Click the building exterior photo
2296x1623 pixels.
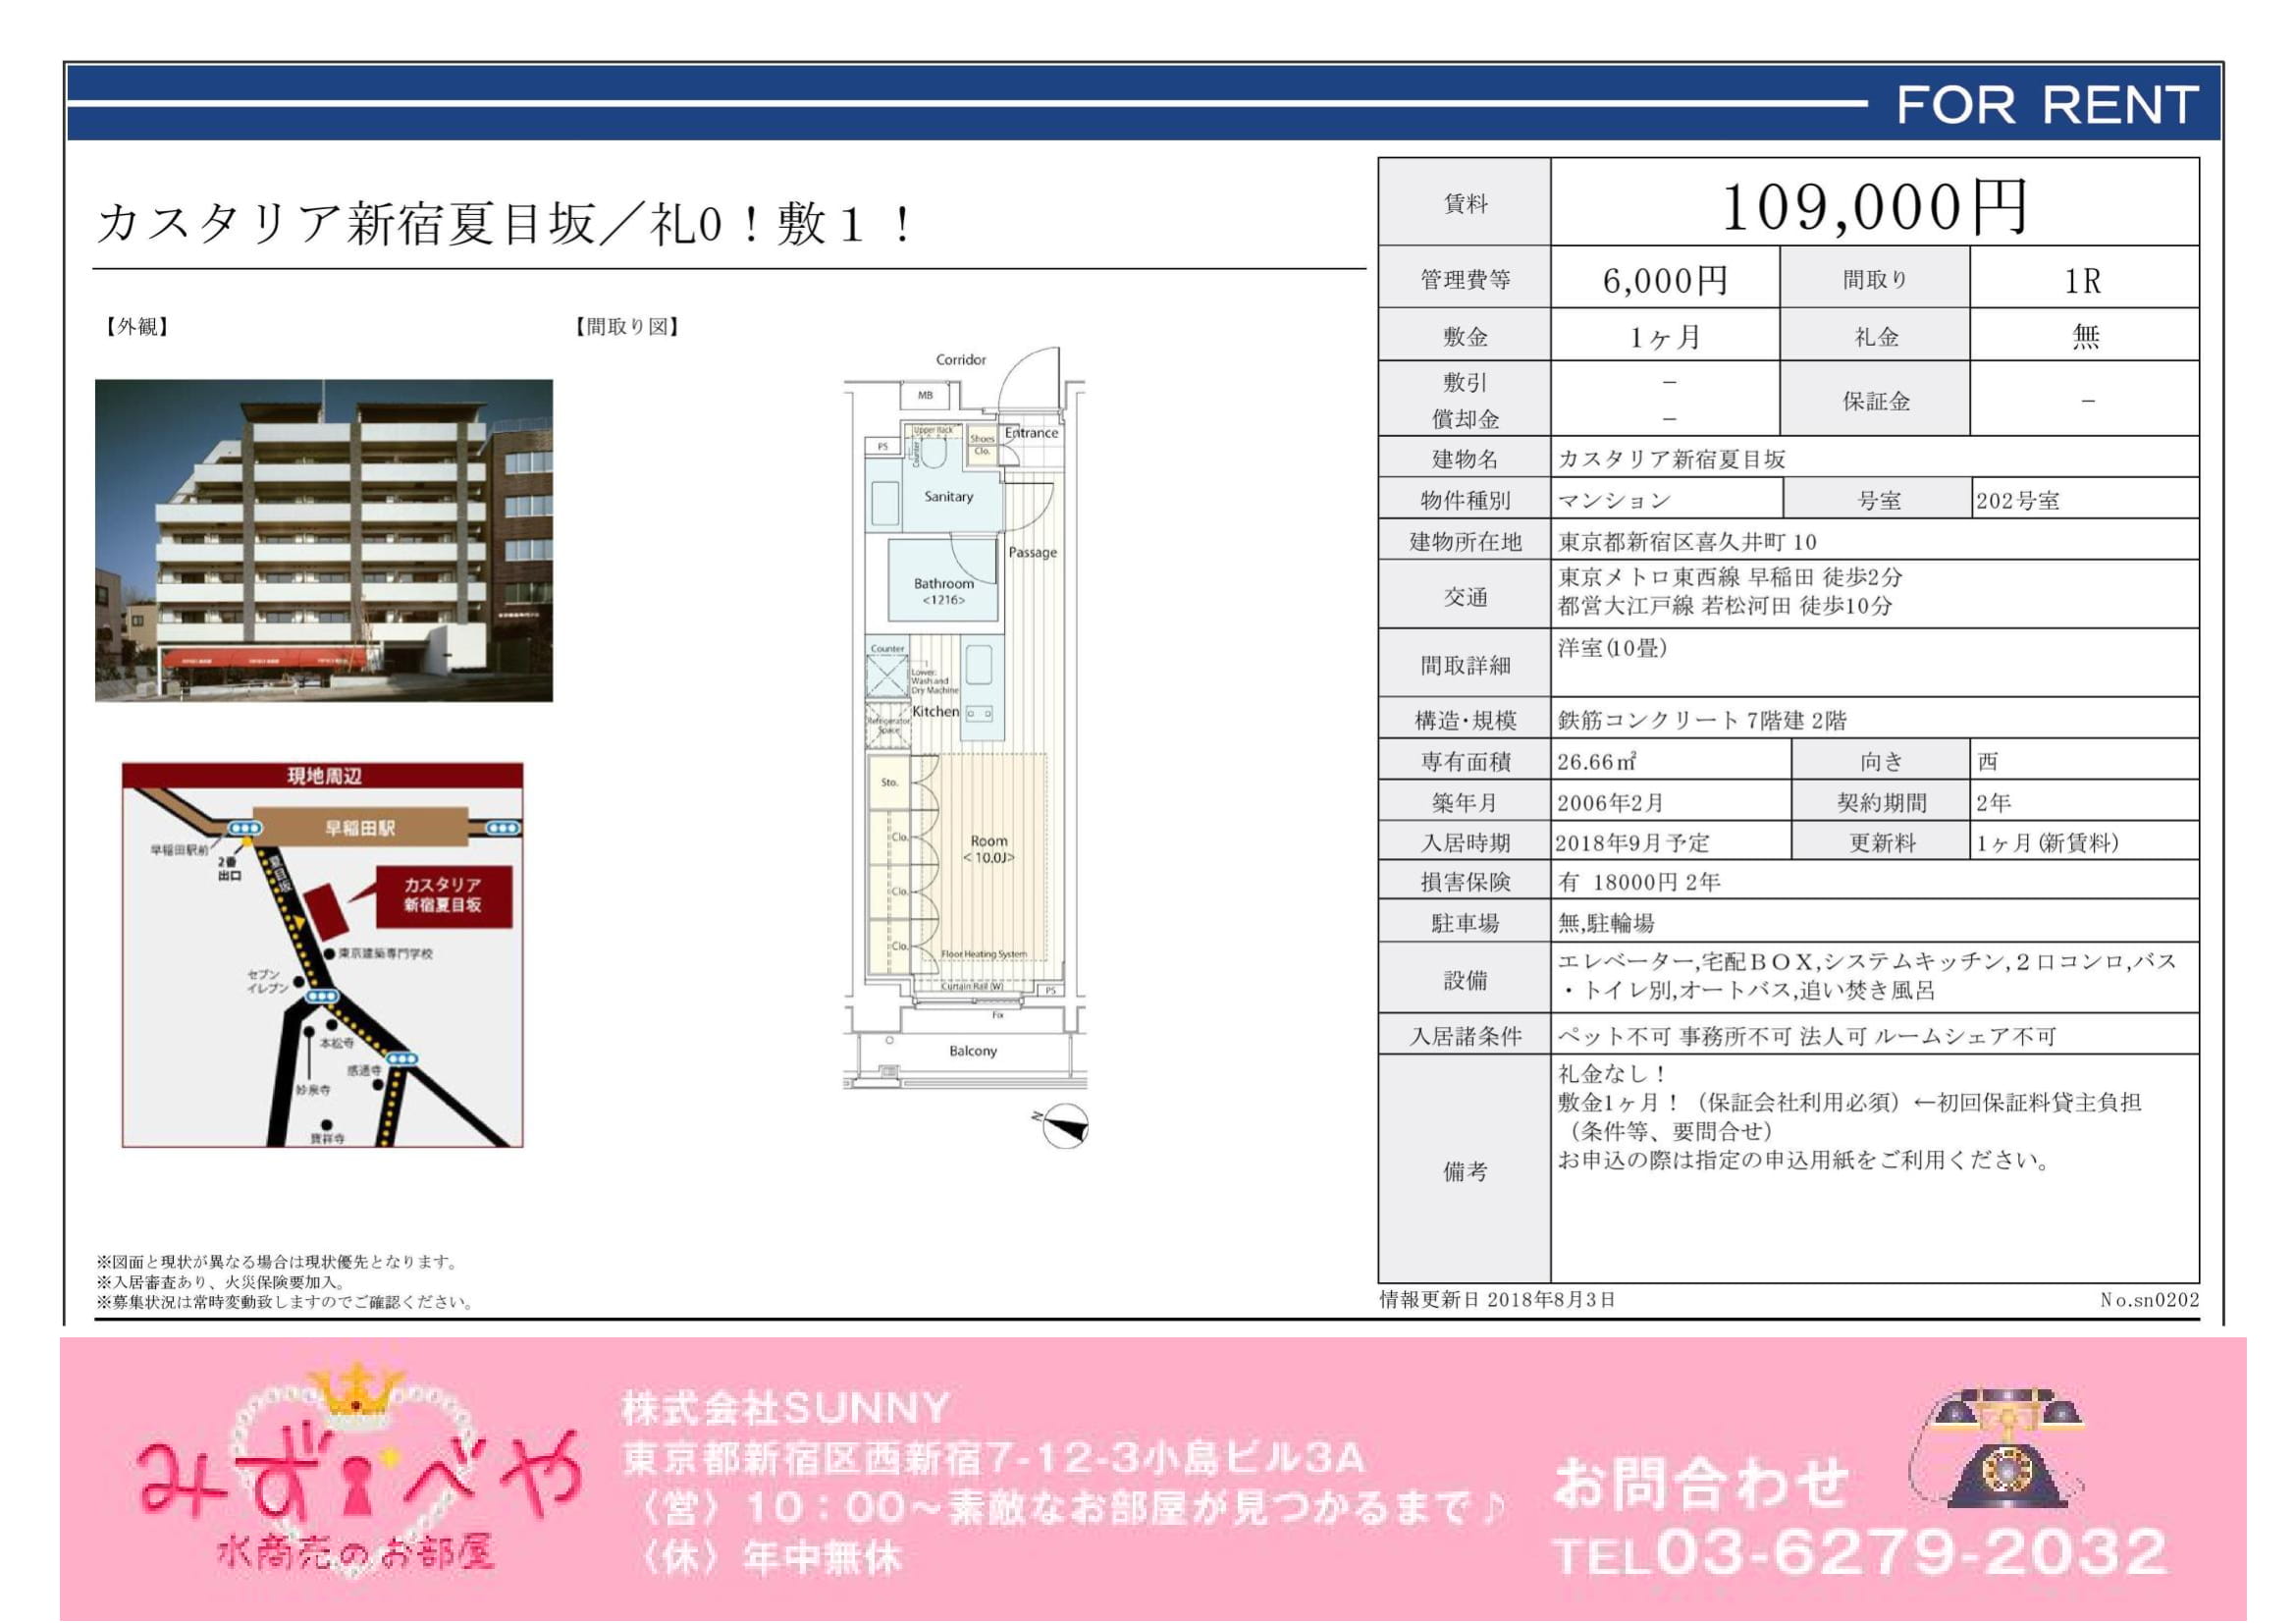(x=324, y=540)
